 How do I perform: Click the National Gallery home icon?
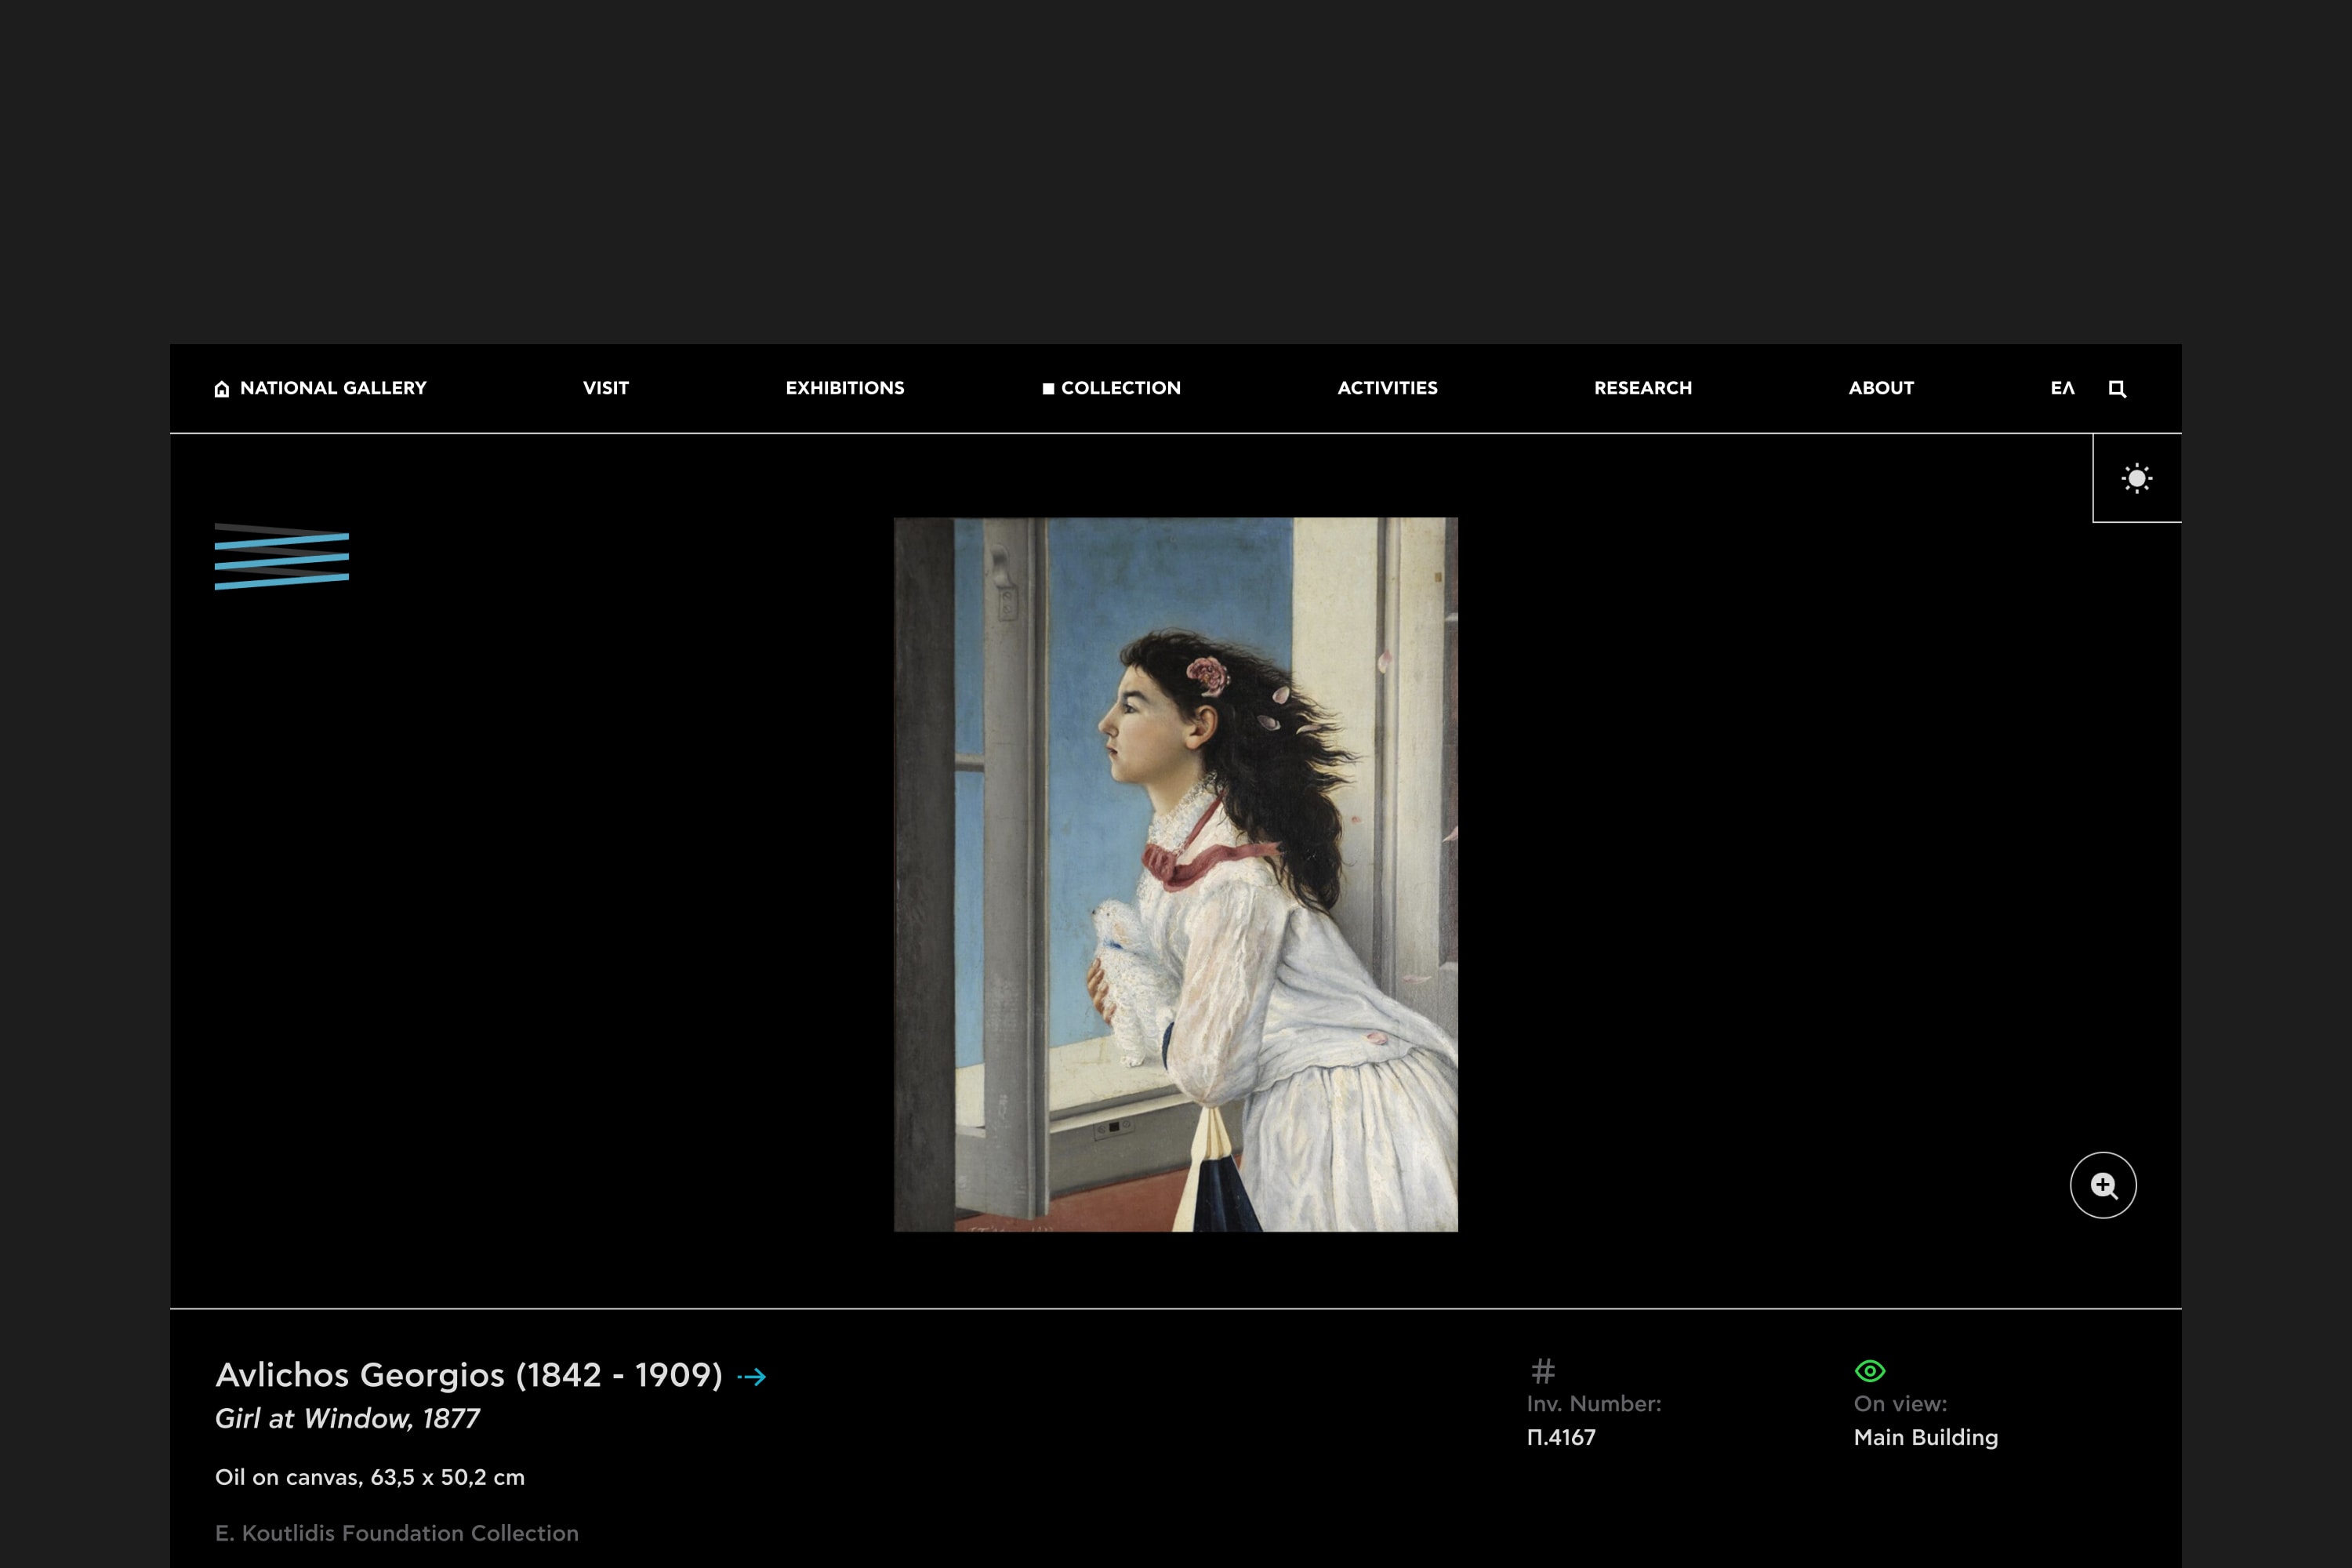pyautogui.click(x=222, y=389)
